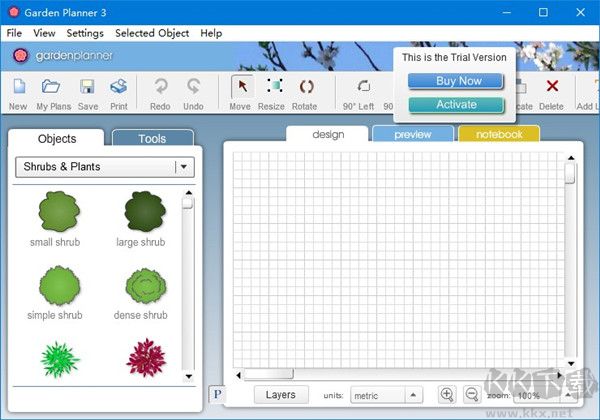Pick the red leafy plant object
Screen dimensions: 600x420
point(146,358)
